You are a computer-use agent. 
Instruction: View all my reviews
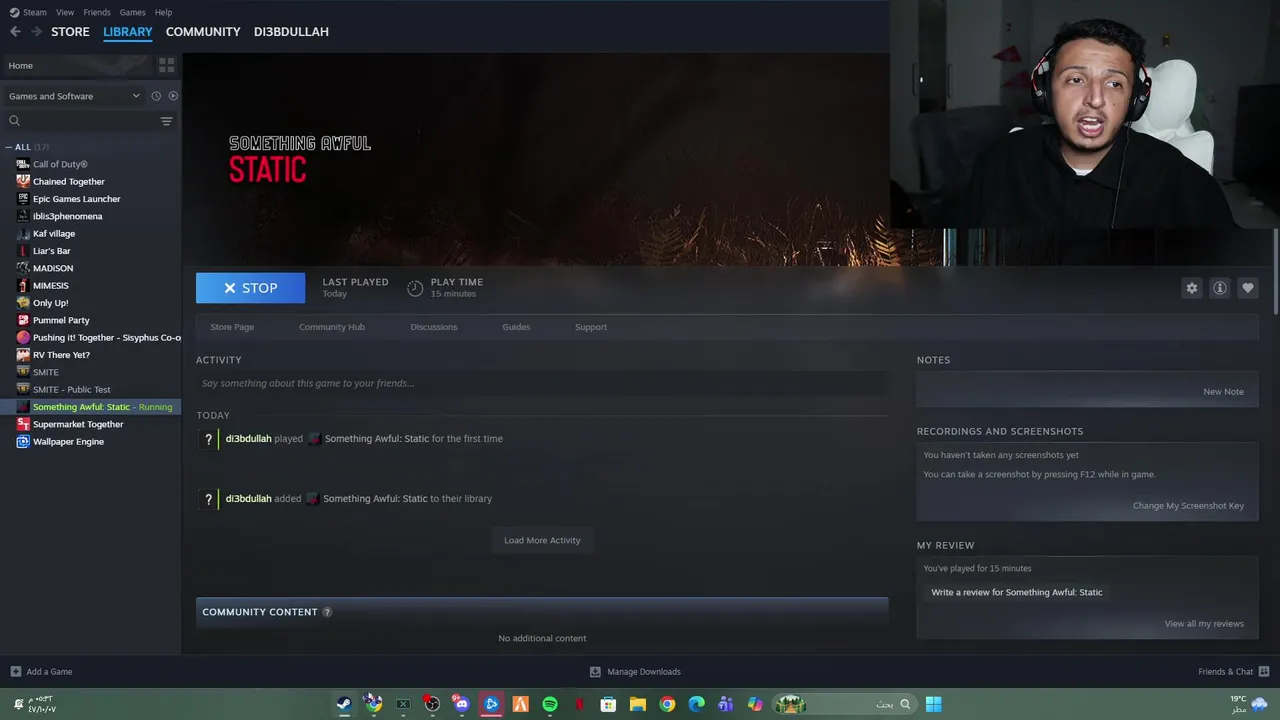(x=1204, y=624)
